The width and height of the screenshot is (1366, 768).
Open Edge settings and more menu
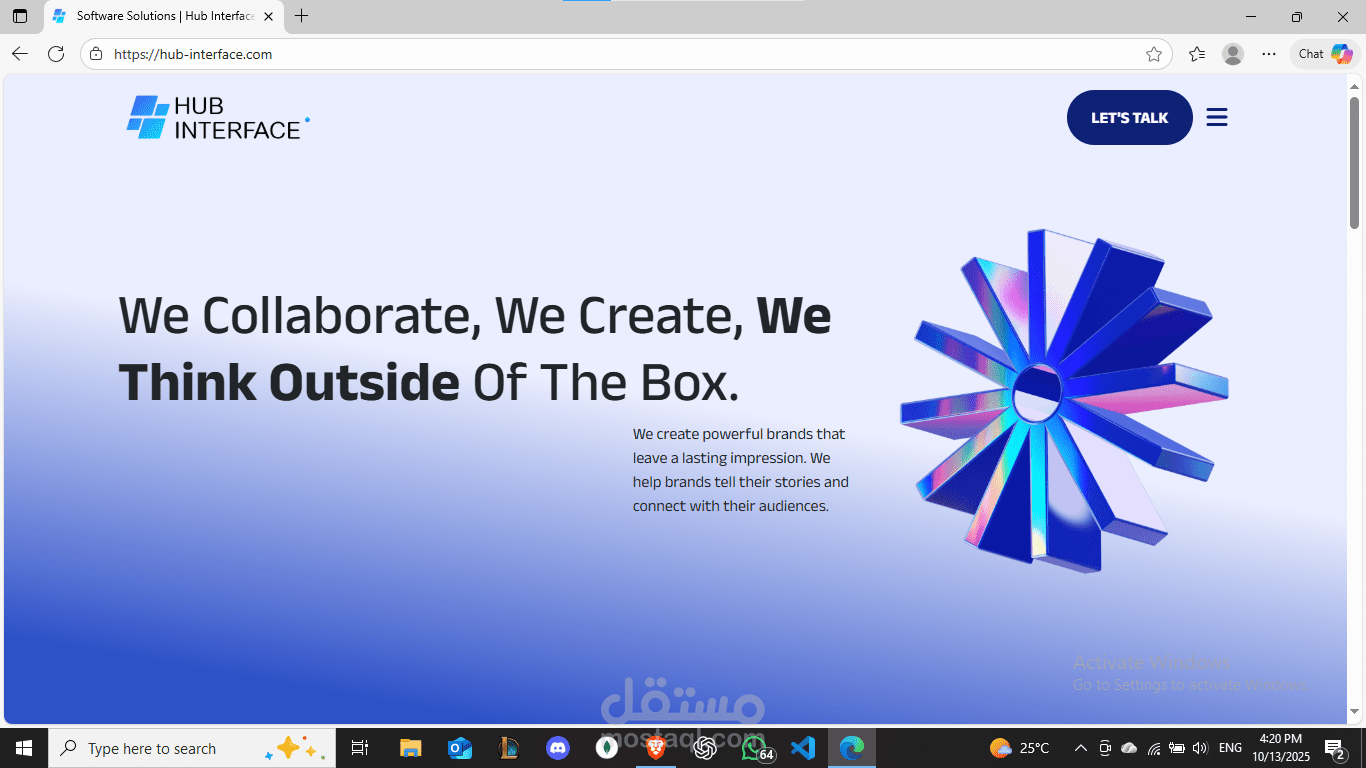point(1269,54)
